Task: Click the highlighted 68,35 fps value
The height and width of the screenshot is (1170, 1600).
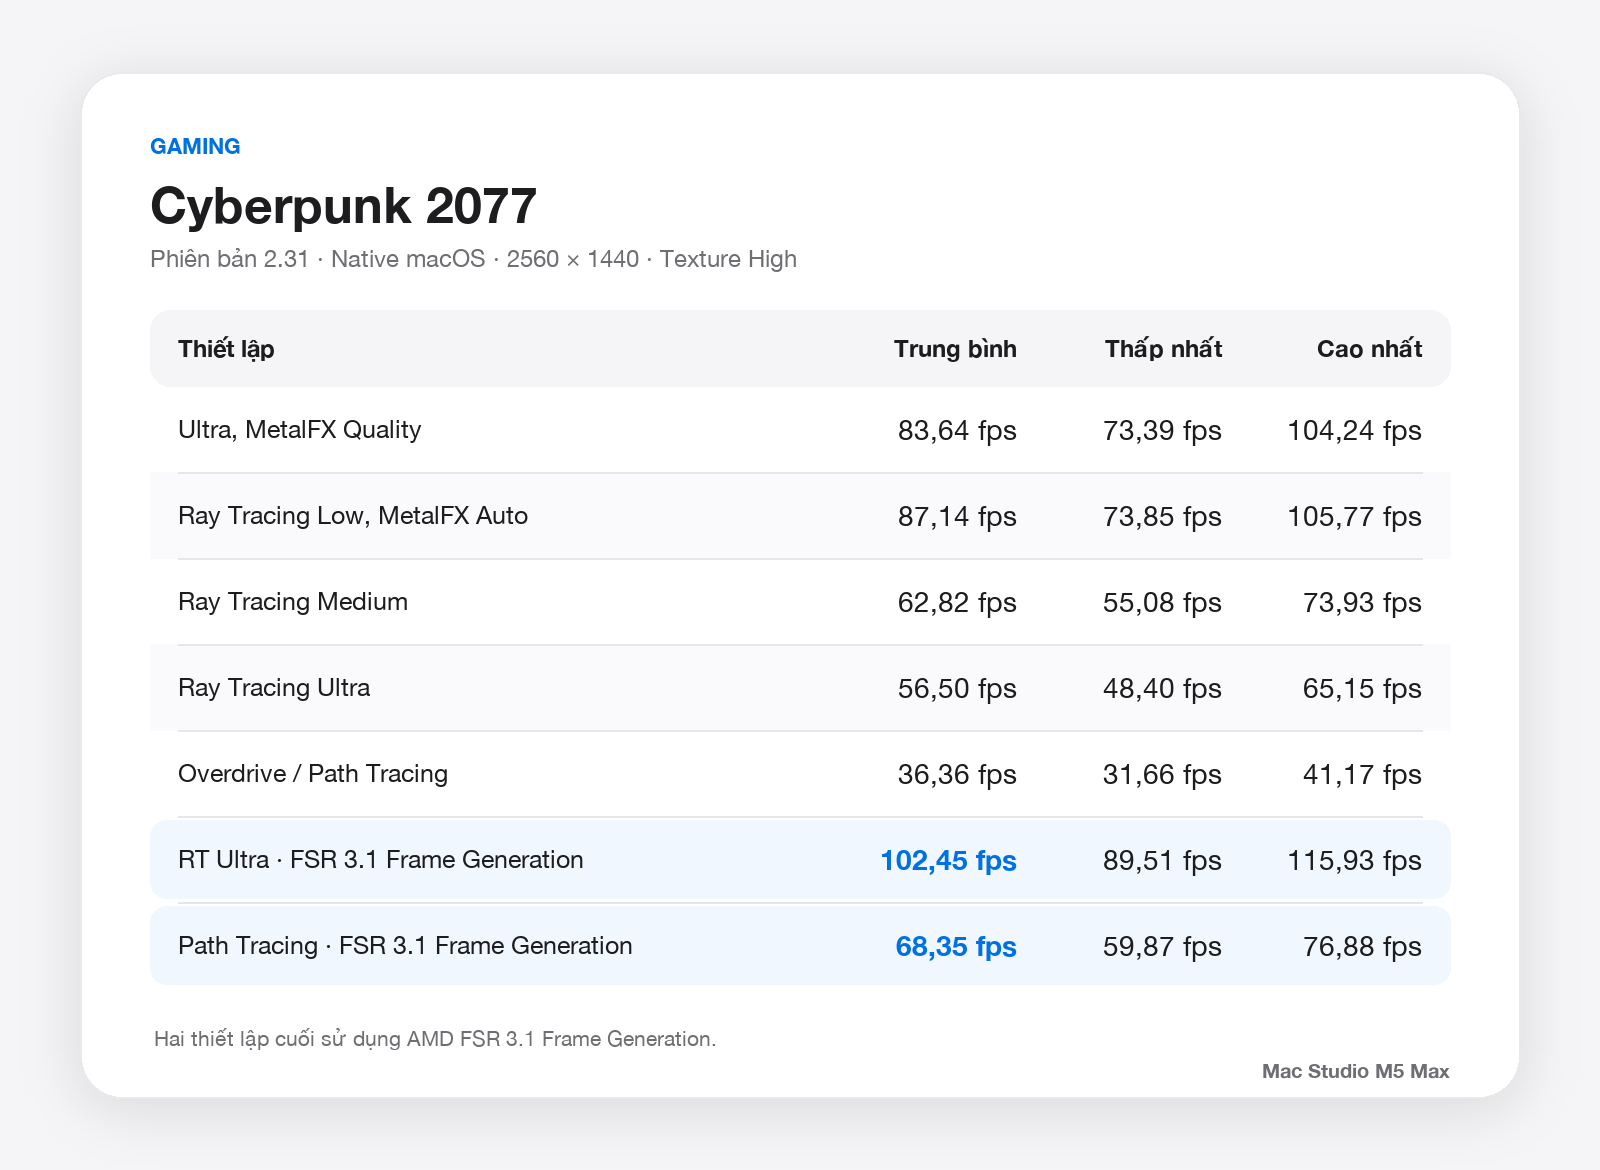Action: coord(956,946)
